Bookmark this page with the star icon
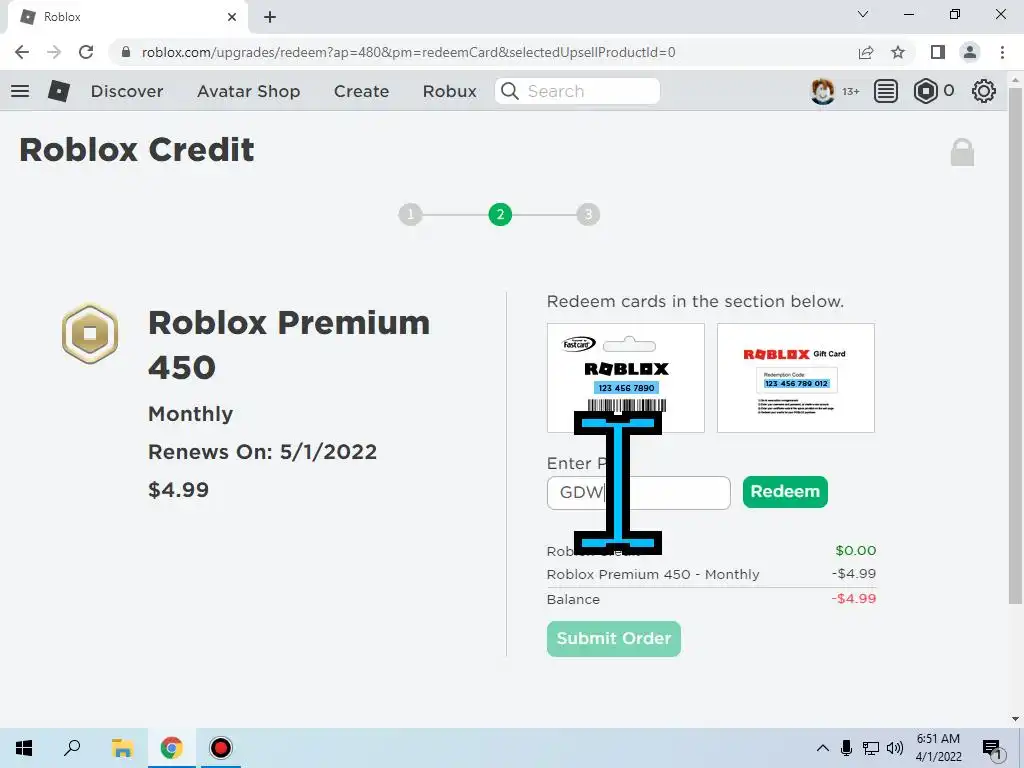 [x=898, y=52]
